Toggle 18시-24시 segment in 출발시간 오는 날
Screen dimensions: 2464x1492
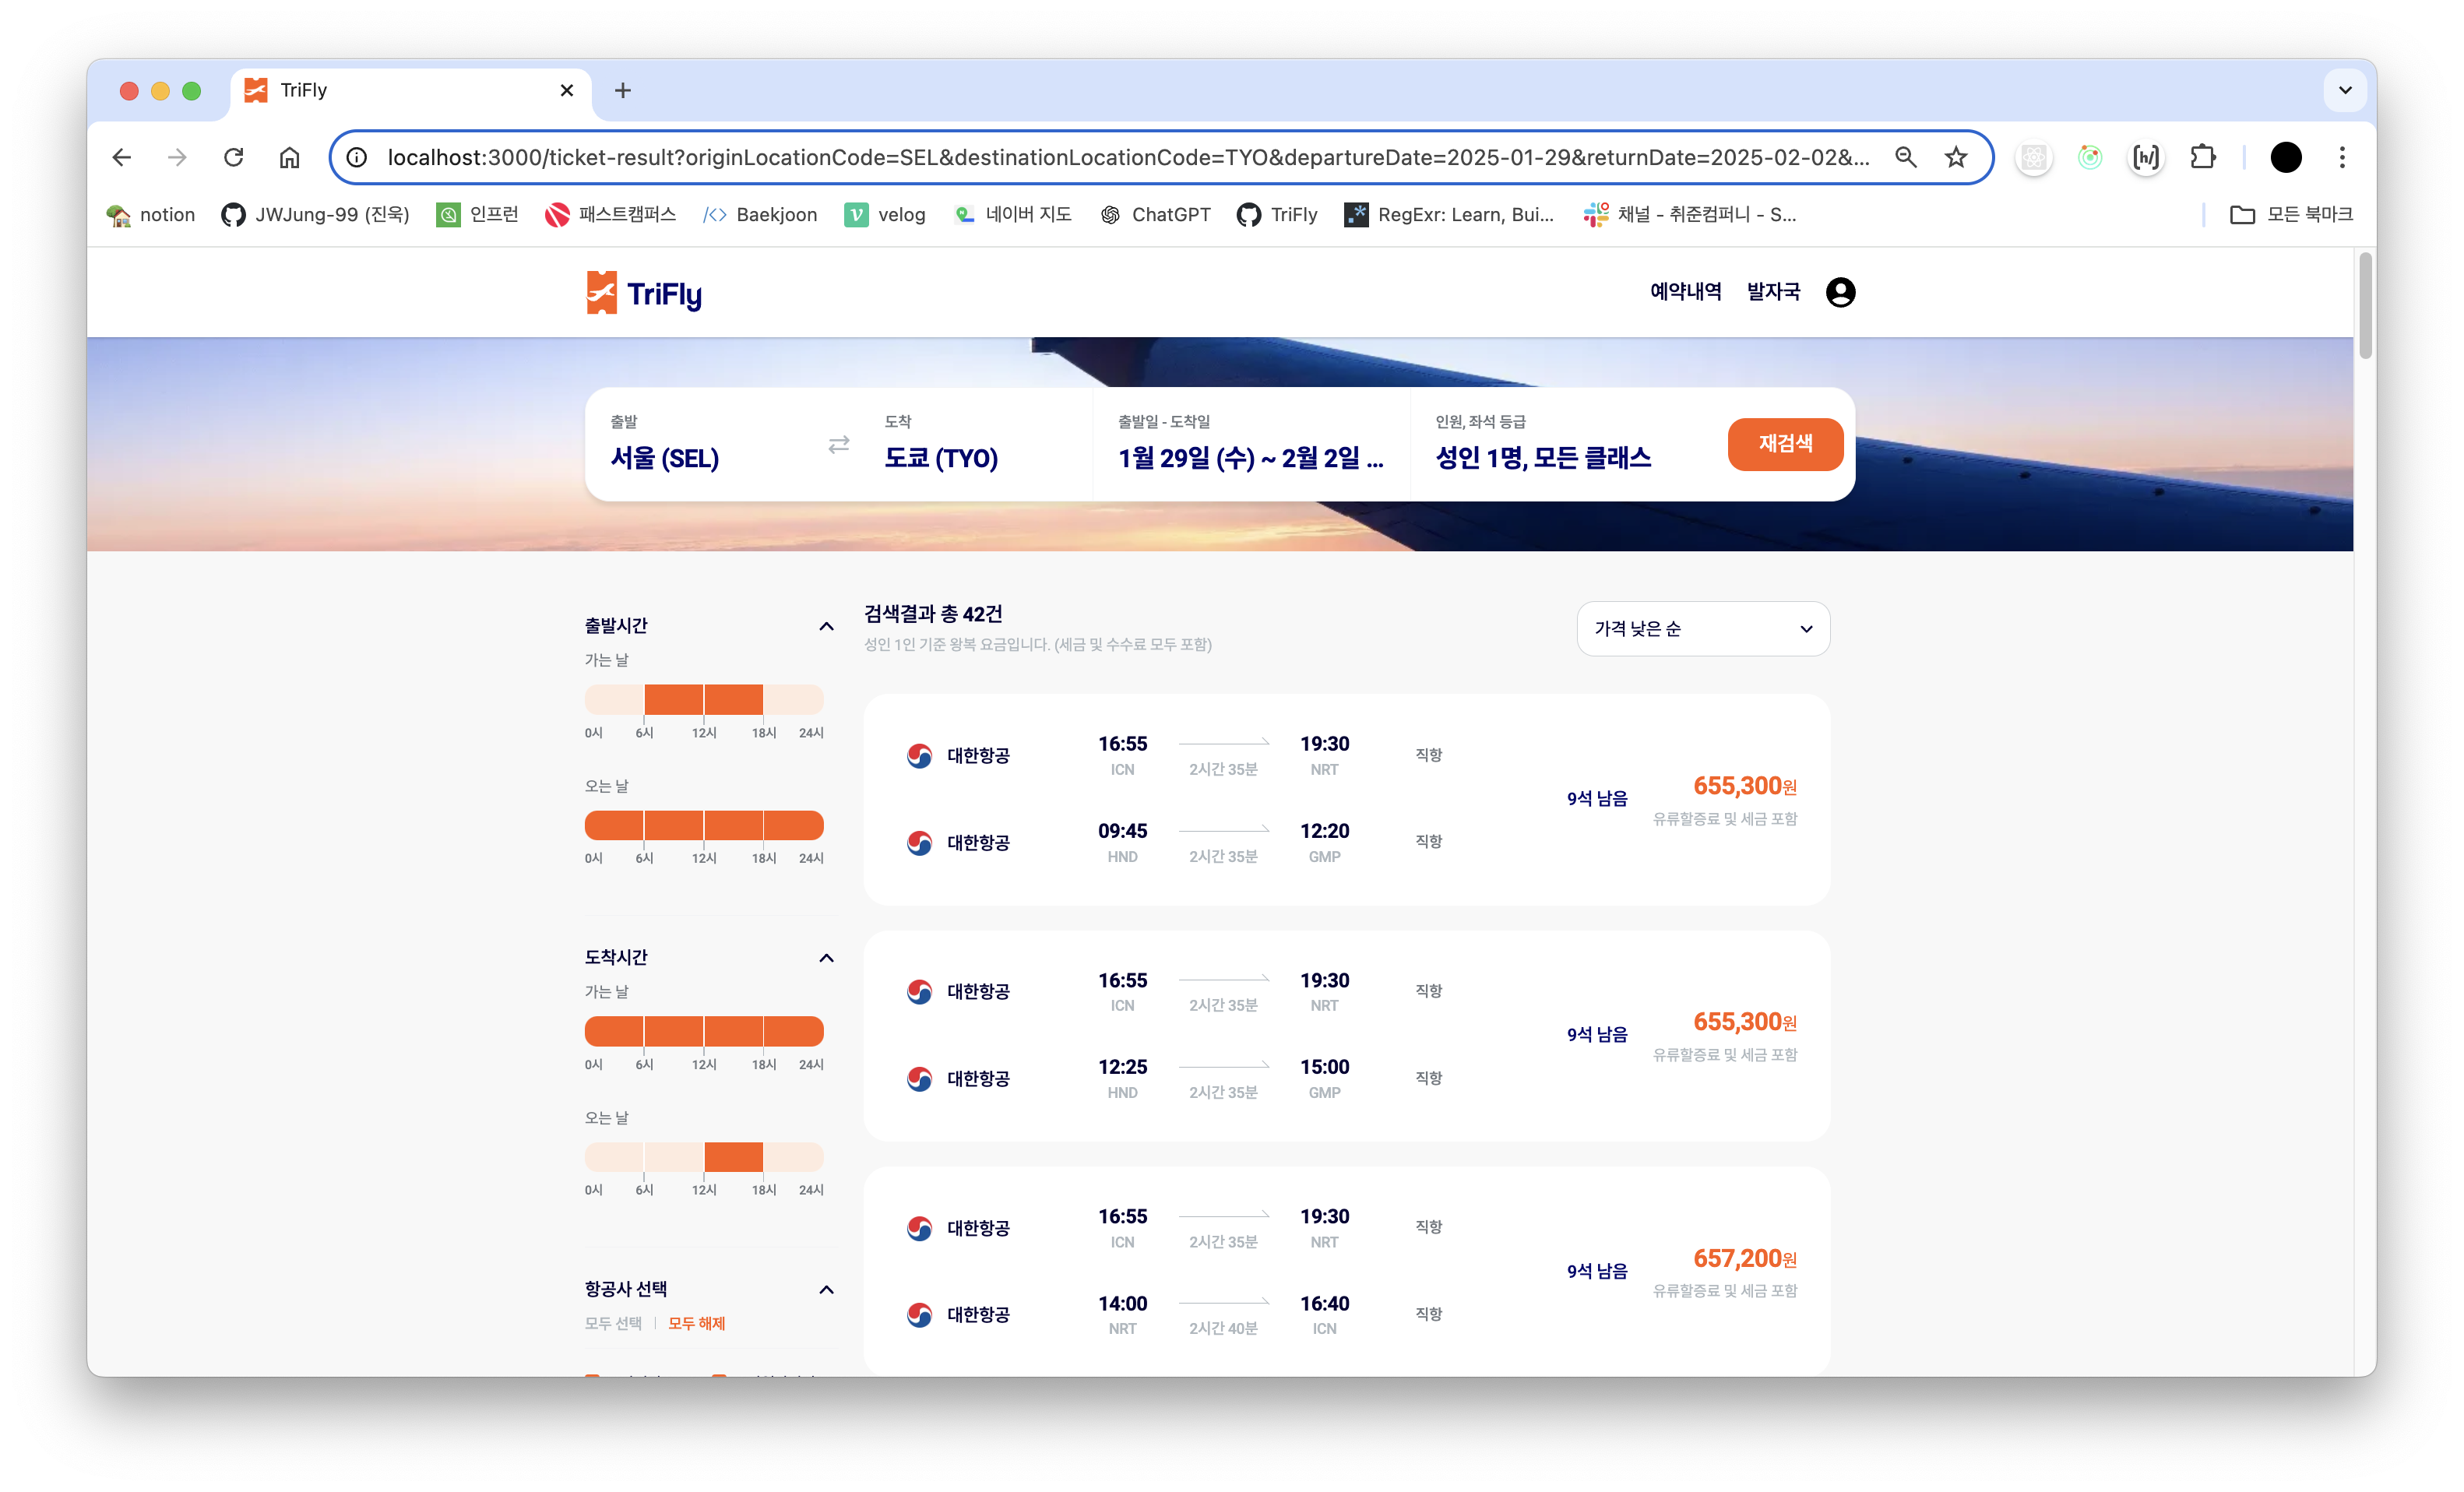click(793, 825)
